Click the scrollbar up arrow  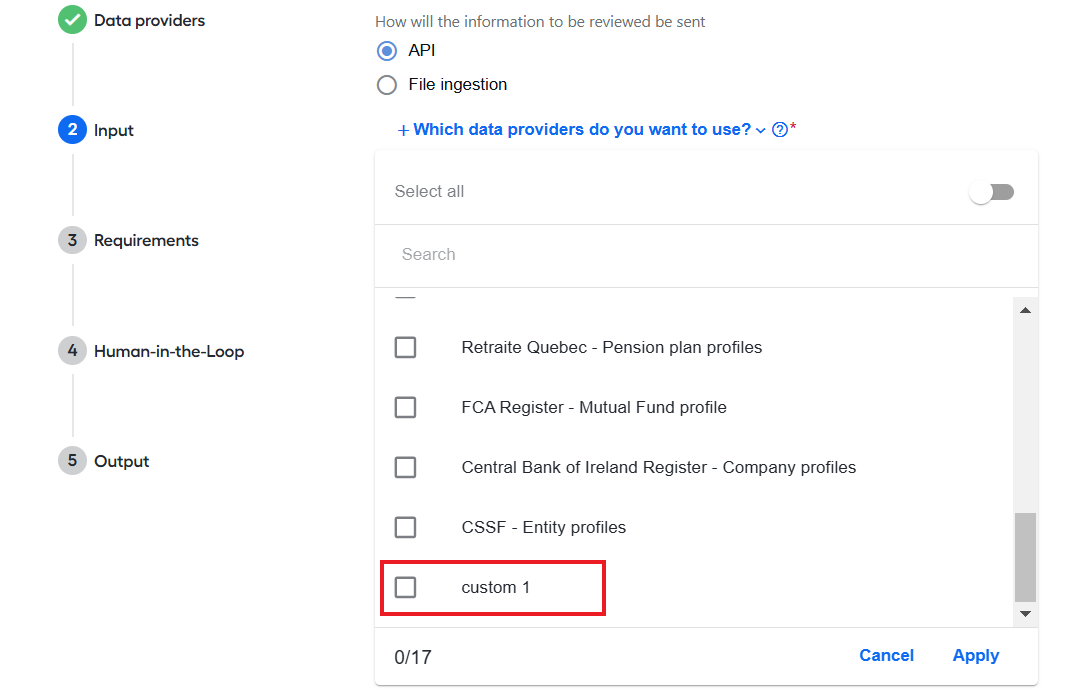click(x=1025, y=311)
